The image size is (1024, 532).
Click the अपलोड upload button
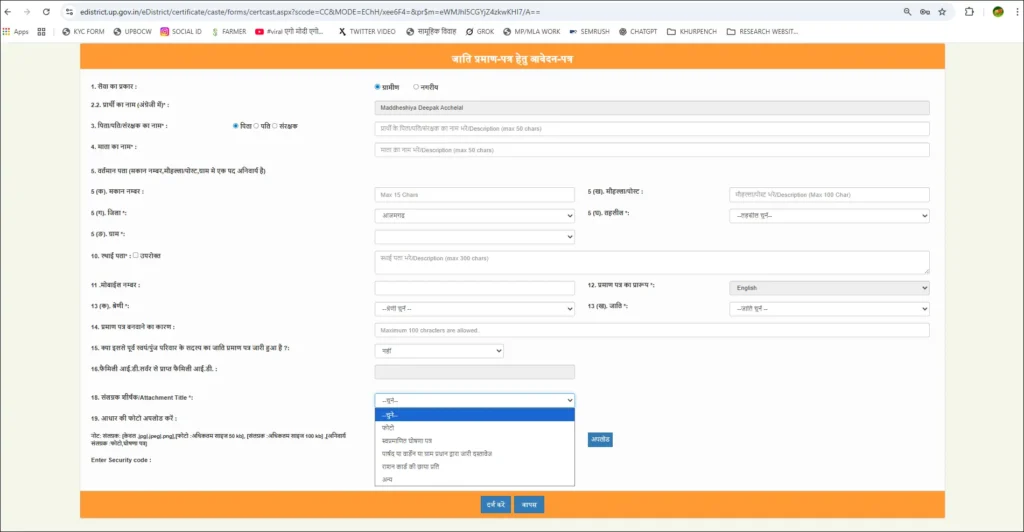(600, 439)
